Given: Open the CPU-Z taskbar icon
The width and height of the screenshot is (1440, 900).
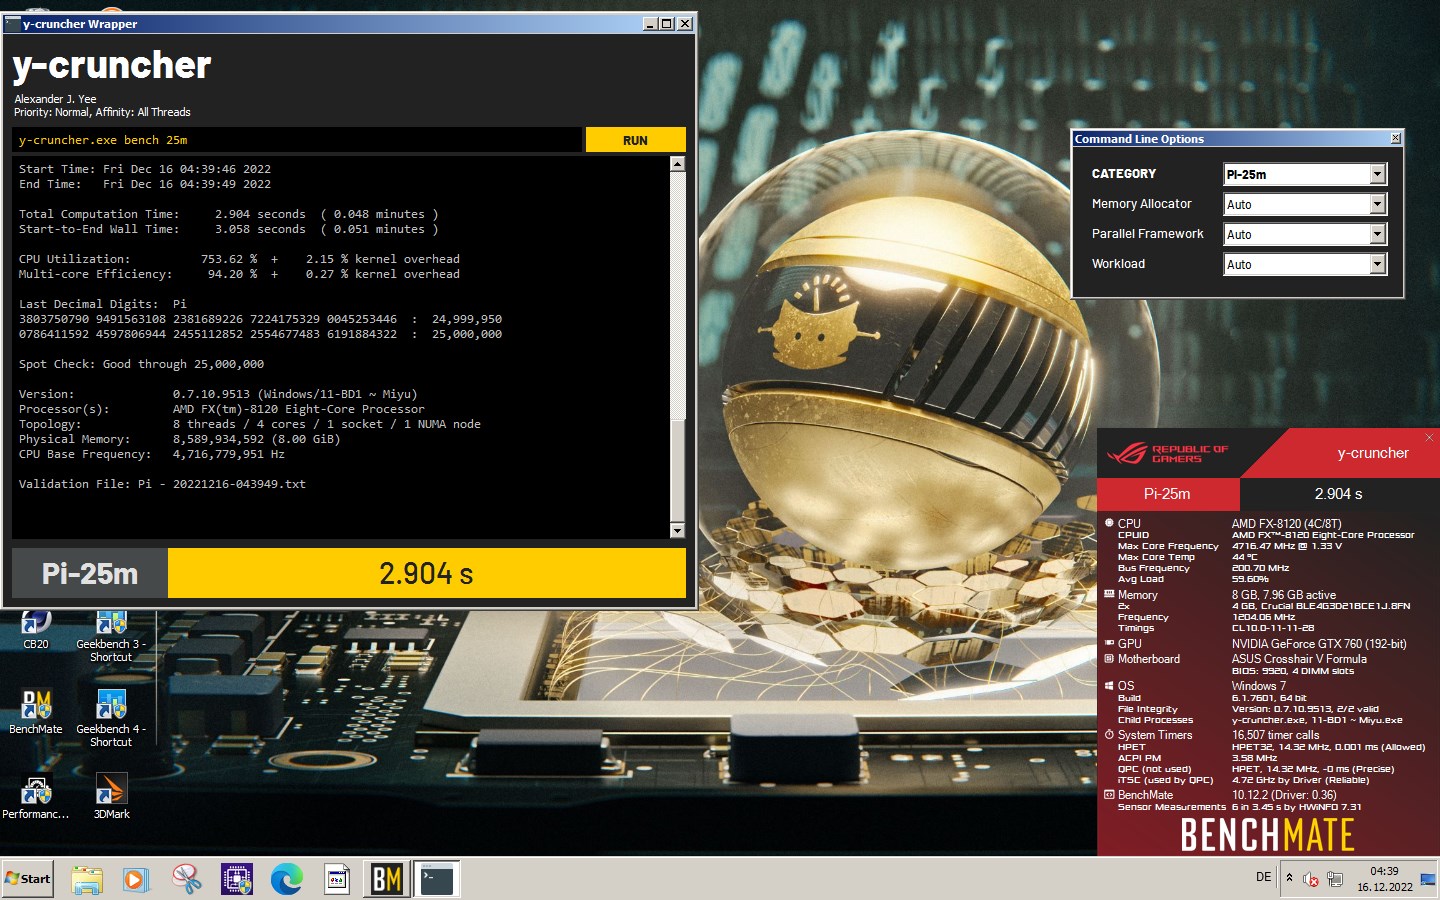Looking at the screenshot, I should 237,879.
